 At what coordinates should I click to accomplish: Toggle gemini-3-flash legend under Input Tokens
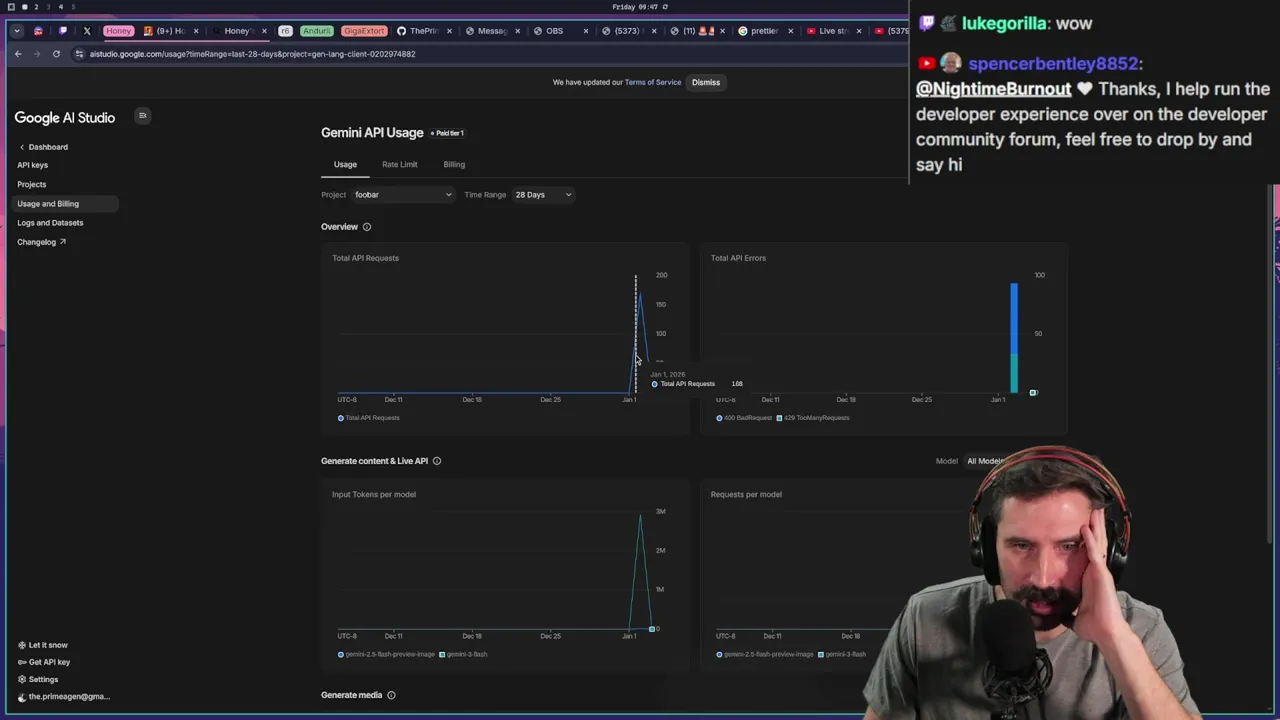464,654
